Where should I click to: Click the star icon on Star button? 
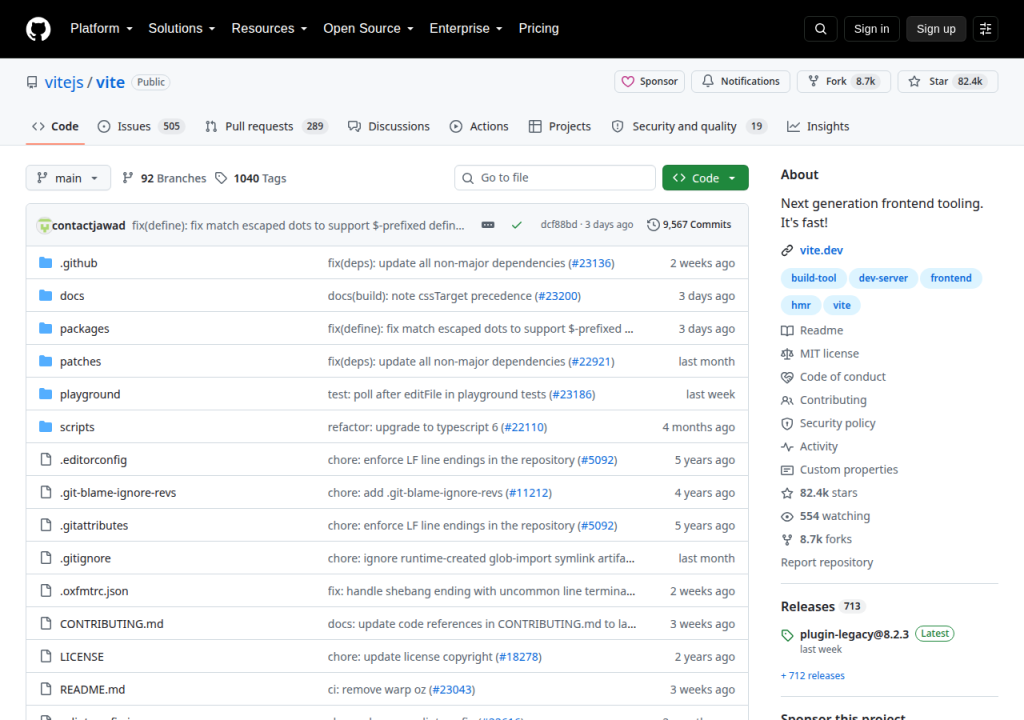coord(914,82)
